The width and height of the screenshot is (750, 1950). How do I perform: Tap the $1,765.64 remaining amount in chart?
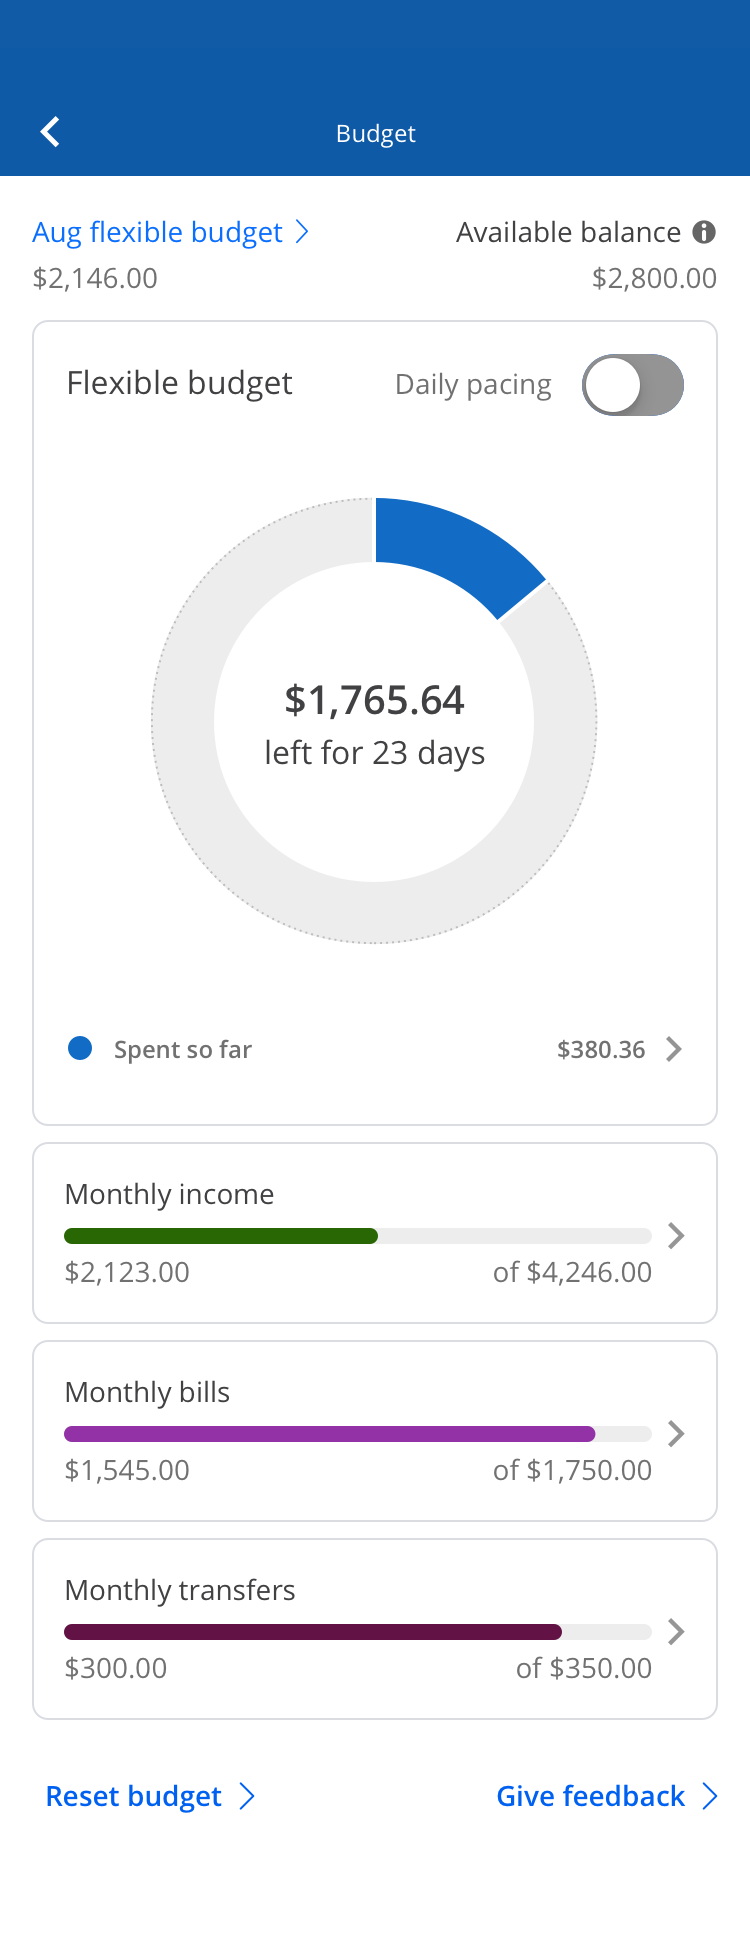tap(374, 700)
